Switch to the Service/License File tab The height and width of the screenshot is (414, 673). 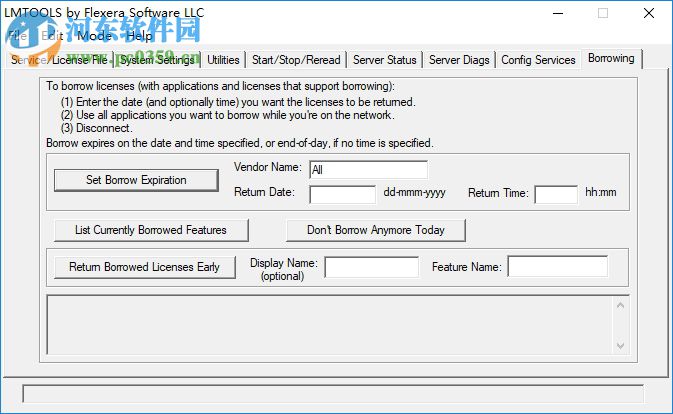59,60
